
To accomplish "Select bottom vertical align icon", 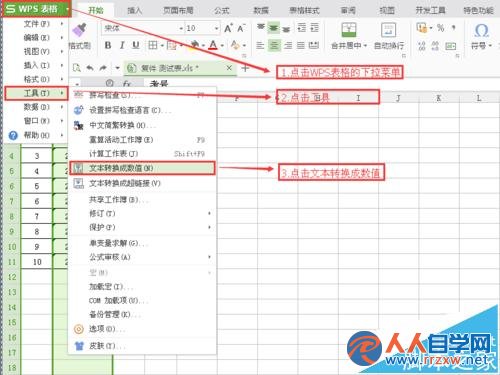I will [286, 29].
